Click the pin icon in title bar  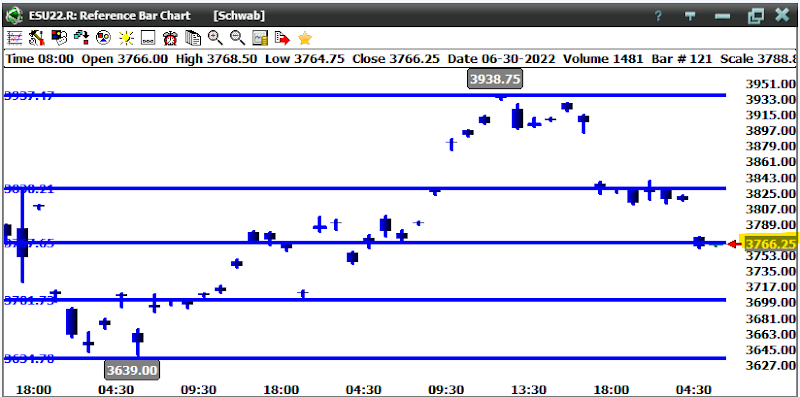[690, 16]
